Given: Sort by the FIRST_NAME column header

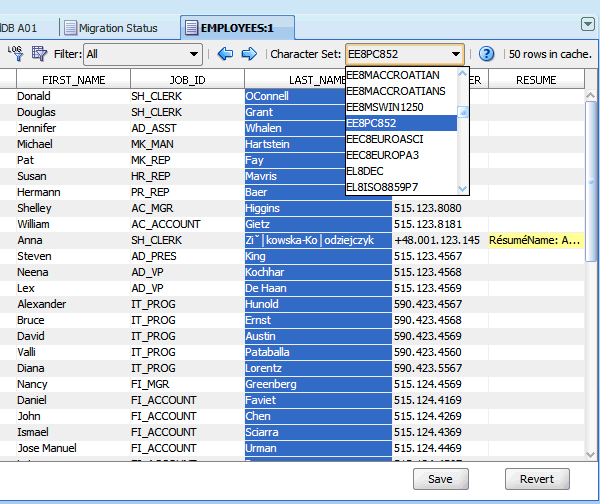Looking at the screenshot, I should 73,79.
